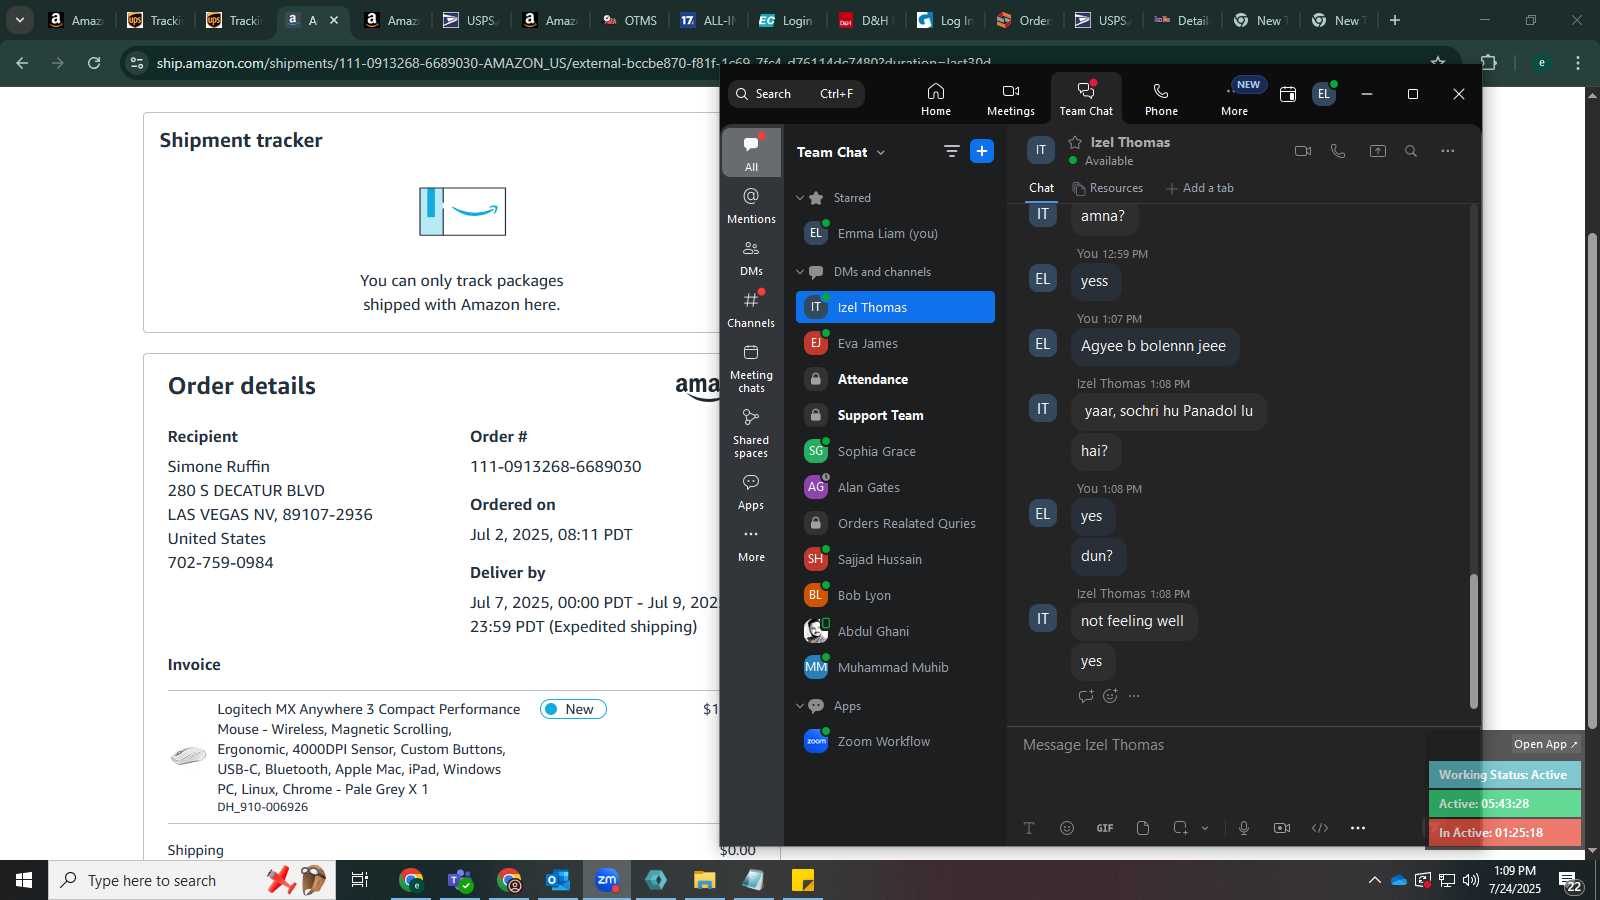Open the Home tab in Zoom

(x=935, y=99)
